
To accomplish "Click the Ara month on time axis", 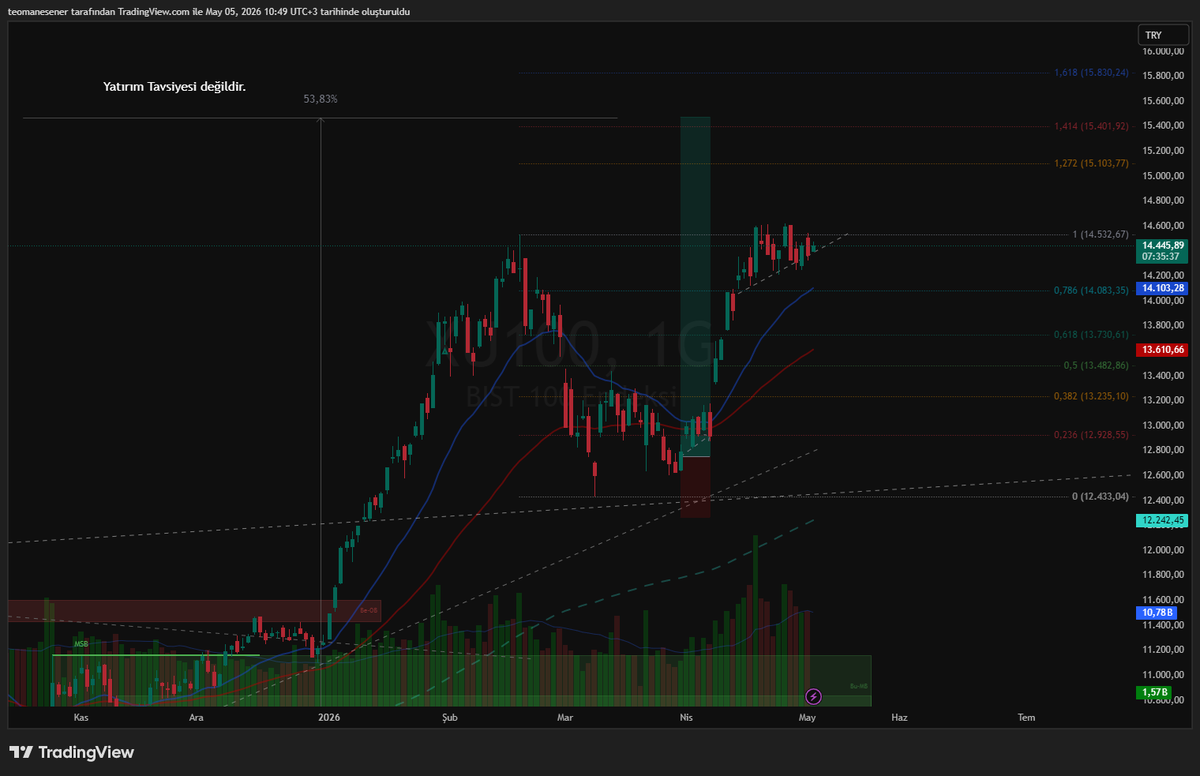I will (x=197, y=718).
